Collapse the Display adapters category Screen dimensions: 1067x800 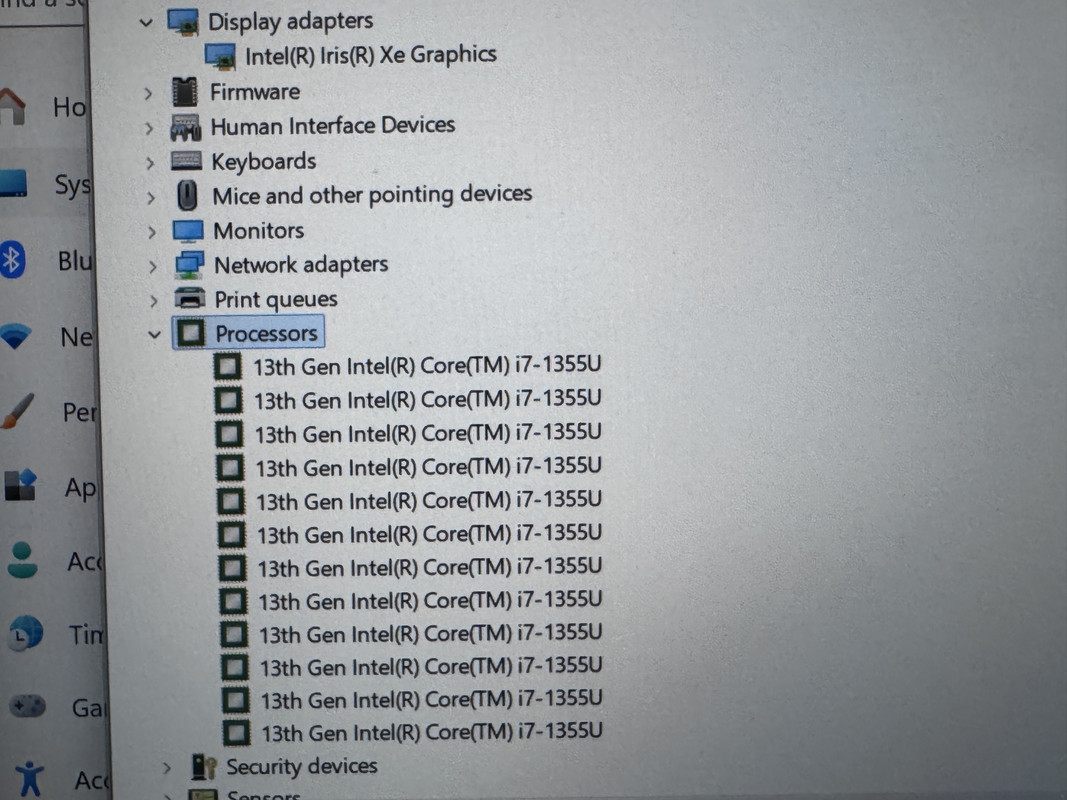[x=146, y=23]
